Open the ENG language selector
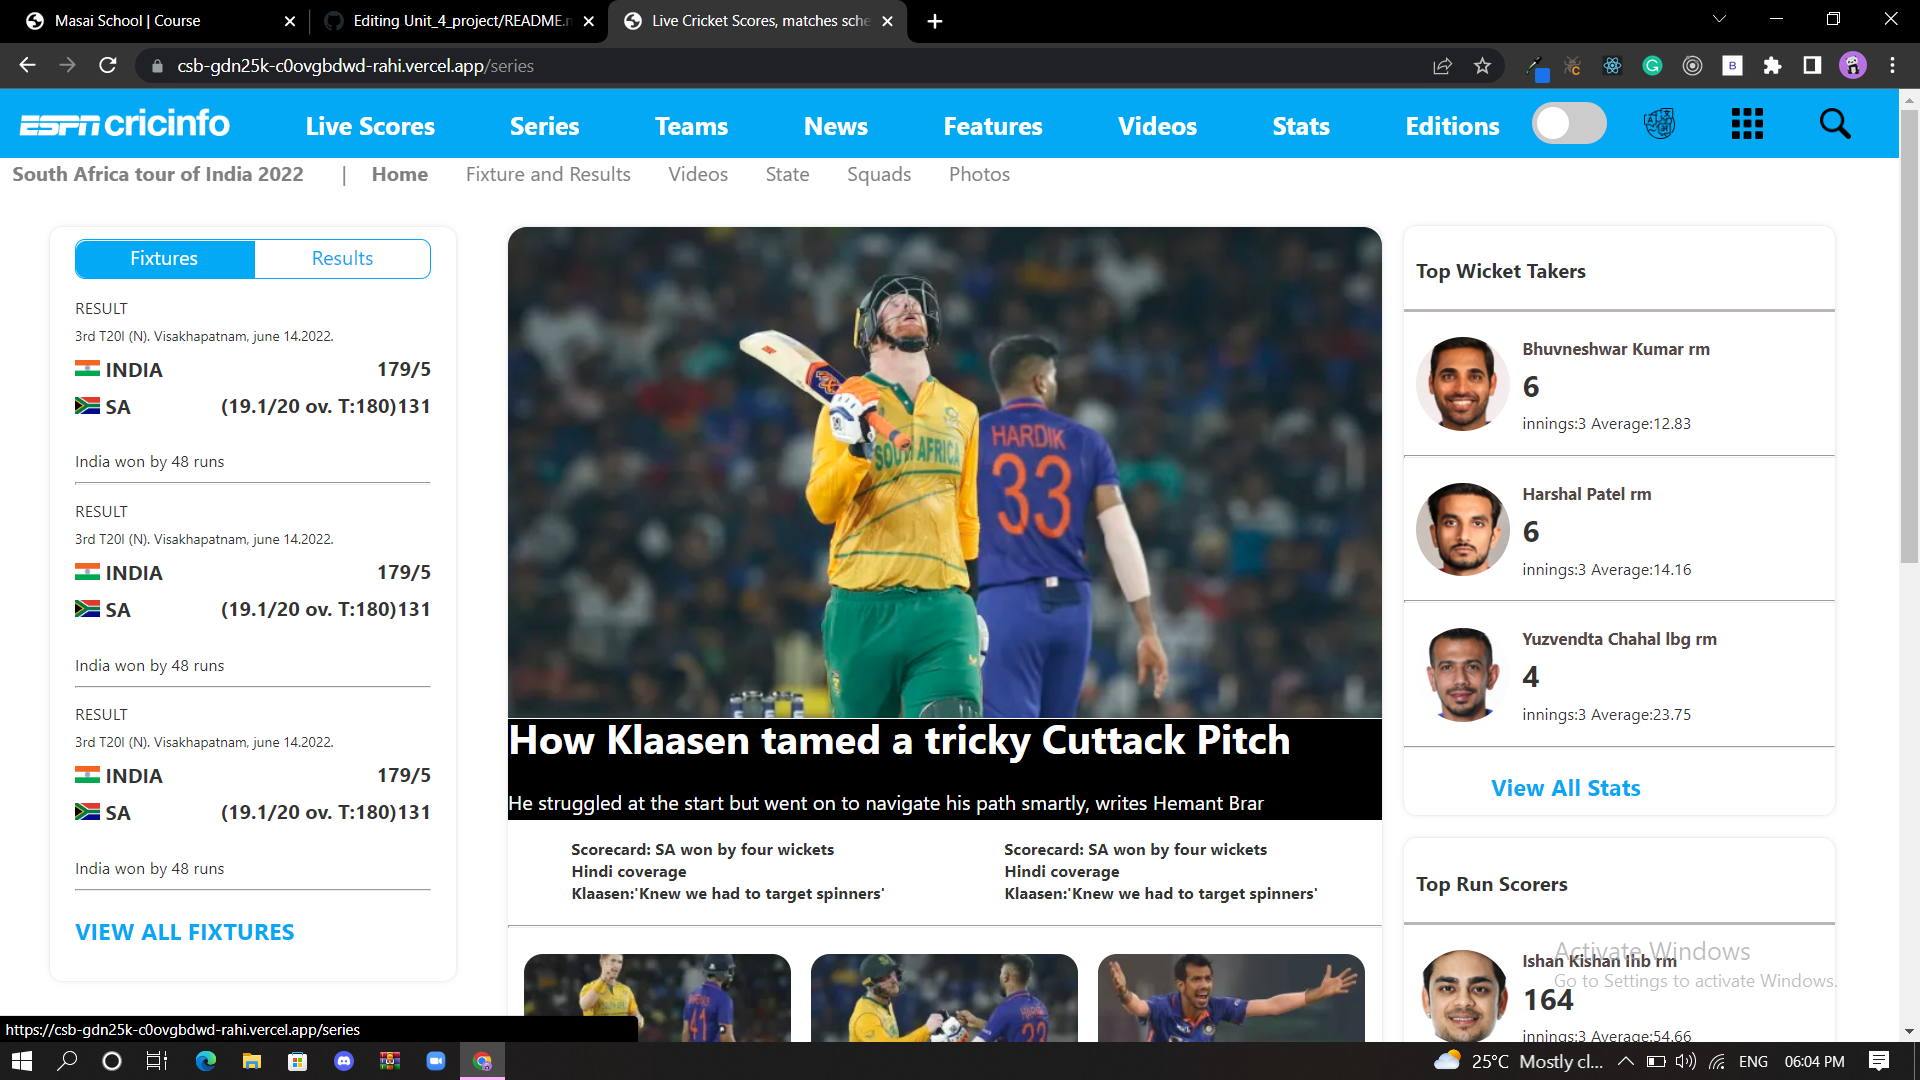 [1753, 1062]
